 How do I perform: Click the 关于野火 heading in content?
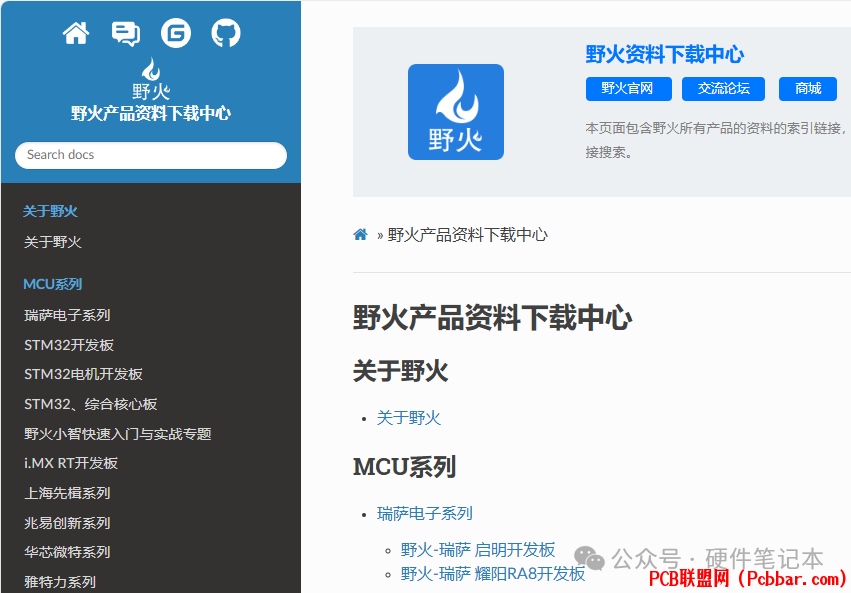point(401,372)
